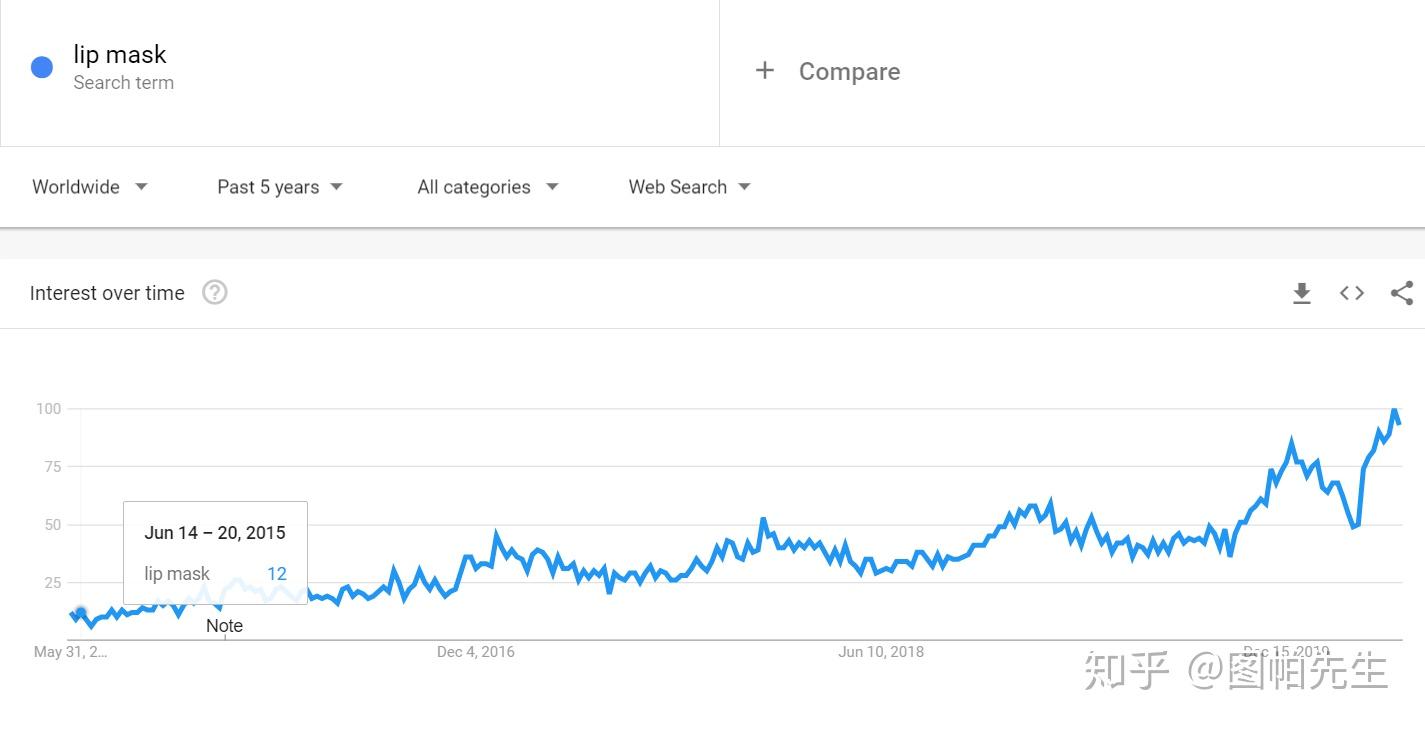Open the embed code icon
Image resolution: width=1425 pixels, height=729 pixels.
[x=1352, y=293]
